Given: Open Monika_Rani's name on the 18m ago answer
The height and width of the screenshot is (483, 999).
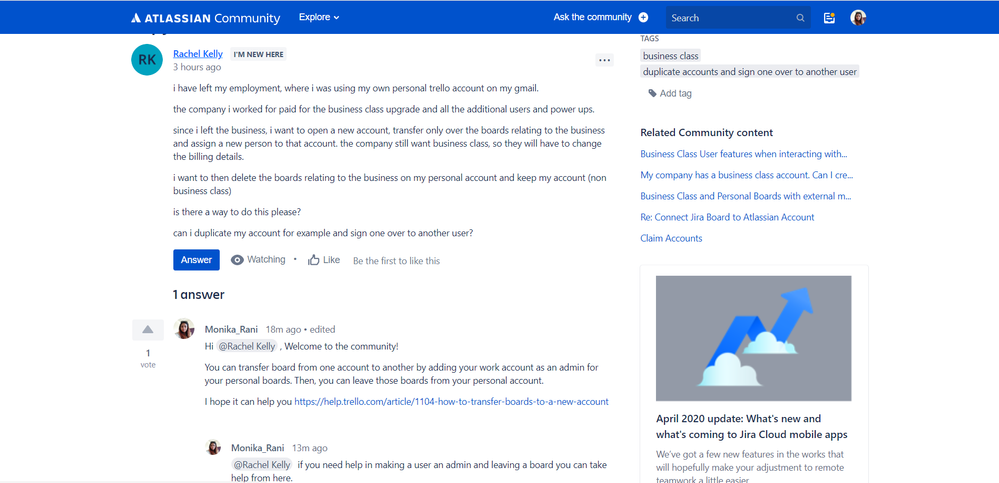Looking at the screenshot, I should click(x=233, y=329).
